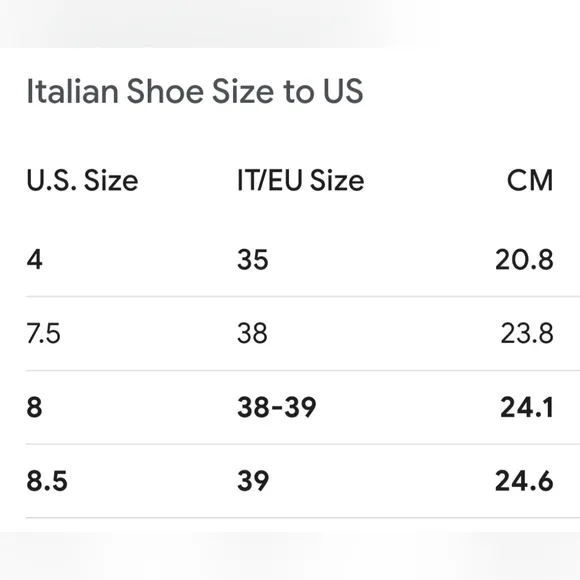The width and height of the screenshot is (580, 580).
Task: Click U.S. size 7.5 cell
Action: tap(43, 333)
